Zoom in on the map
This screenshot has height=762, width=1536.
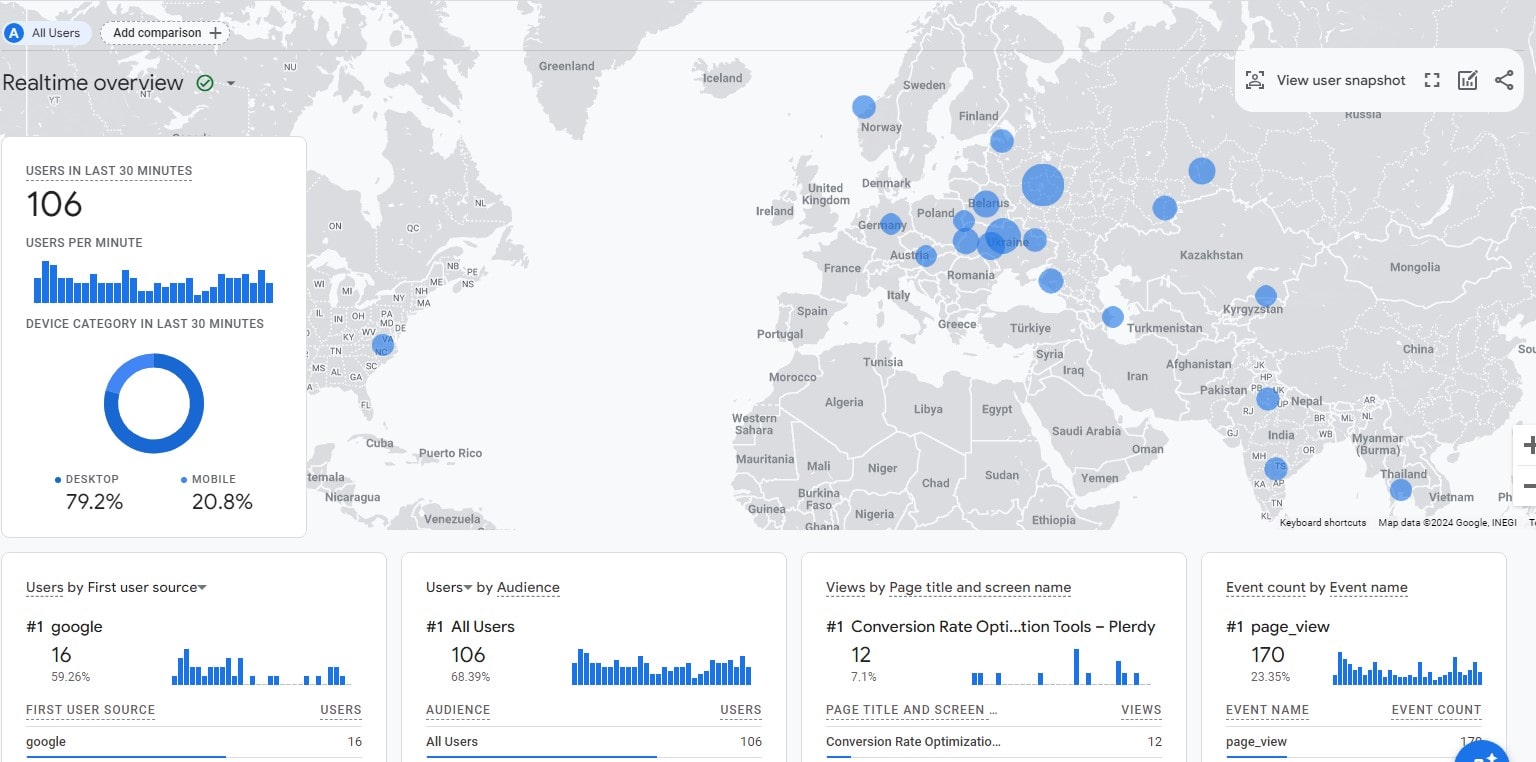click(x=1527, y=446)
